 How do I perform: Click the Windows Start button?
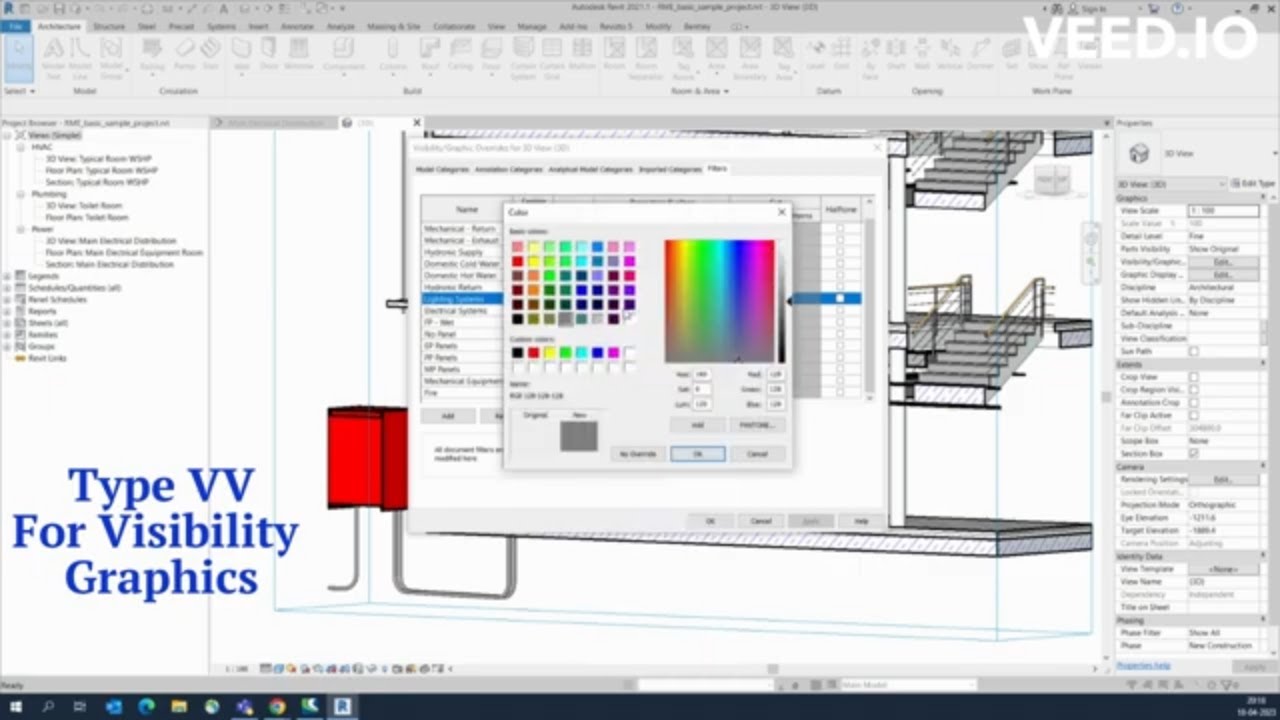[16, 706]
